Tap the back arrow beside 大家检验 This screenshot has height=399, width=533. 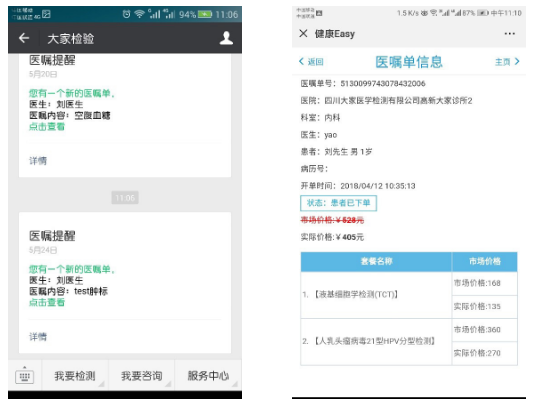click(x=24, y=38)
